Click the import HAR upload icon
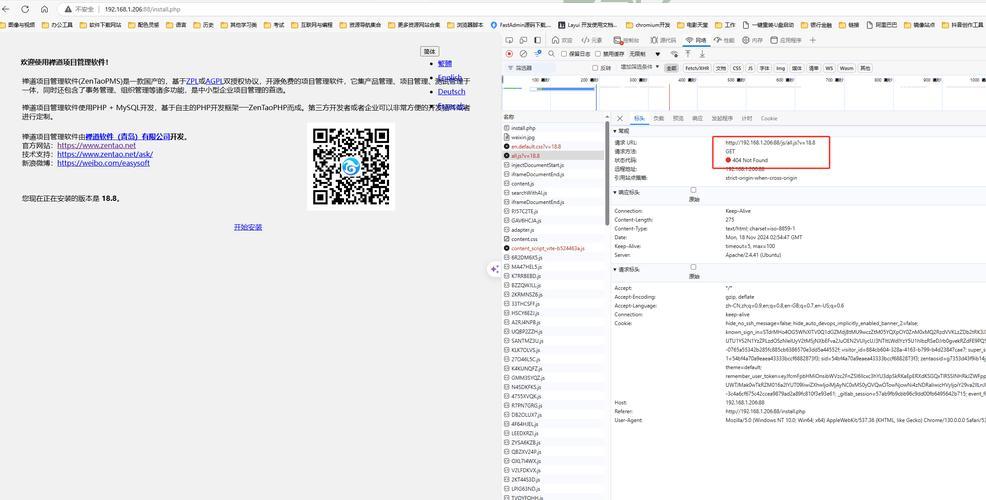The image size is (986, 500). (688, 54)
